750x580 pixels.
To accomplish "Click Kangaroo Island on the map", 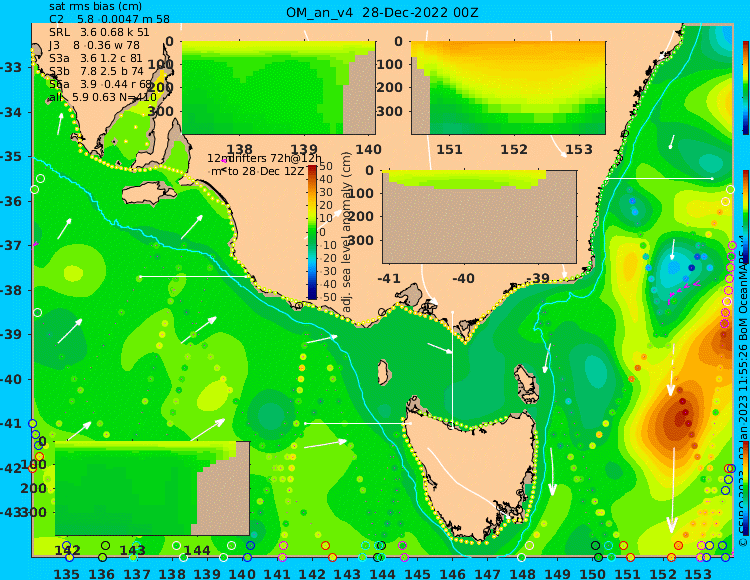I will pos(150,195).
